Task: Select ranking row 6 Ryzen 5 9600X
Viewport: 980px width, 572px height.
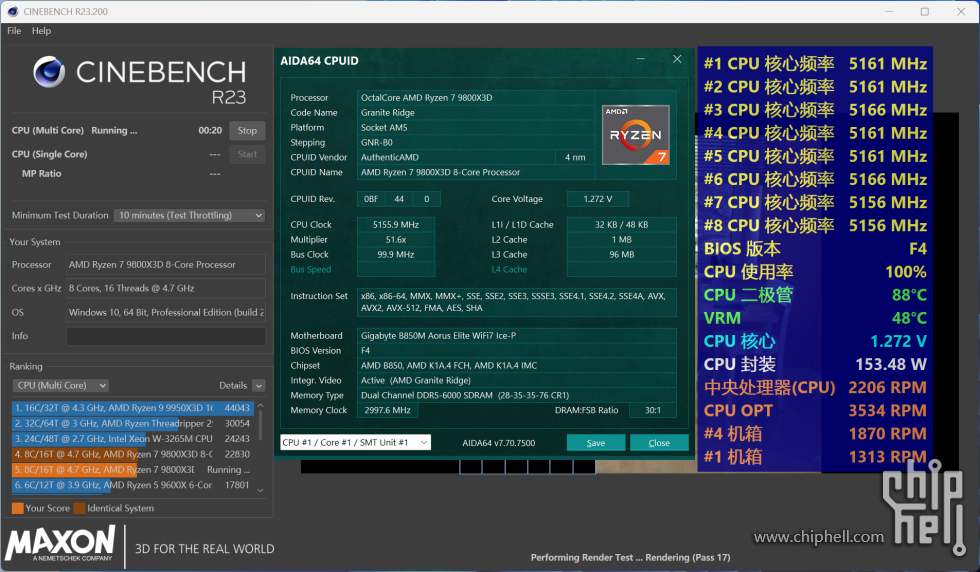Action: pyautogui.click(x=132, y=485)
